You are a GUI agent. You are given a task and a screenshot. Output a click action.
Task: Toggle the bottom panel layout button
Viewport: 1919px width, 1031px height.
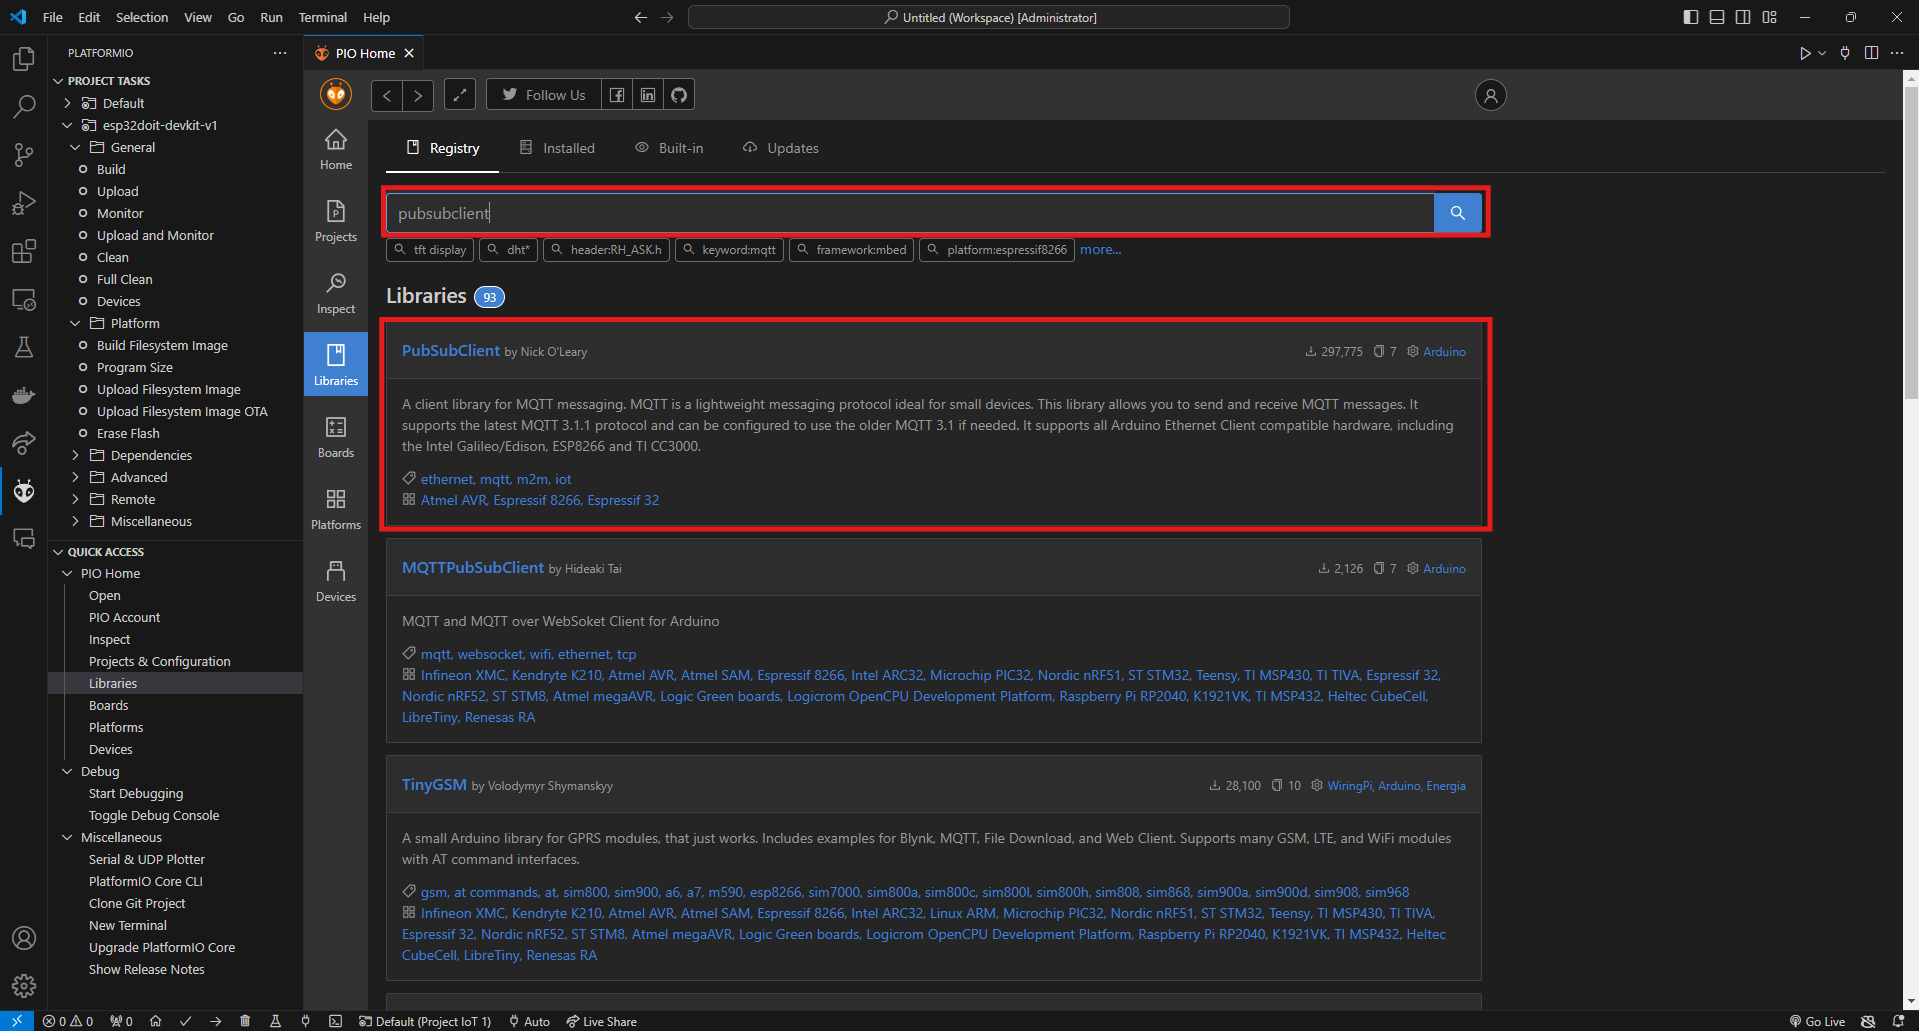(1717, 17)
